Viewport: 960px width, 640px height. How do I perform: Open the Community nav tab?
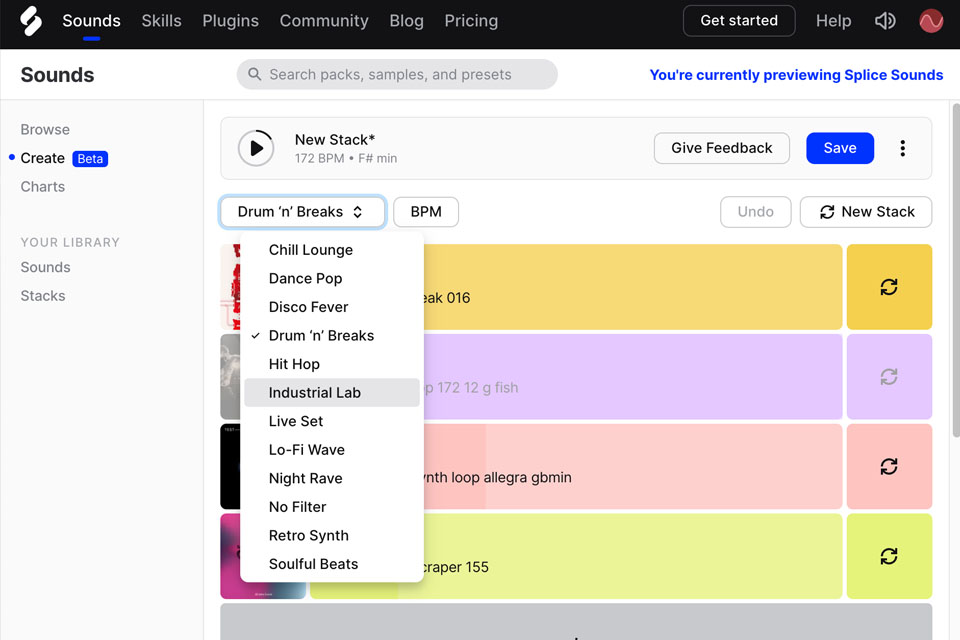pos(324,21)
